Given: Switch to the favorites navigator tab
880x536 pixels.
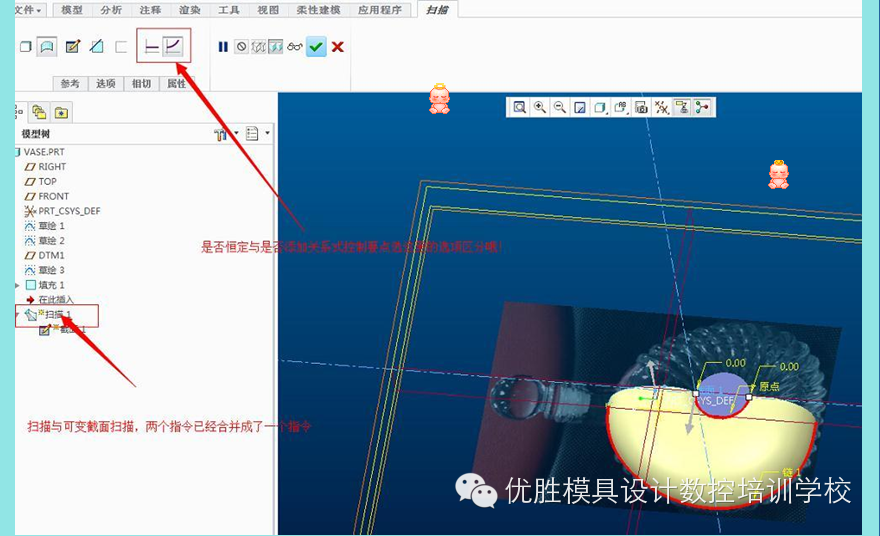Looking at the screenshot, I should click(61, 112).
